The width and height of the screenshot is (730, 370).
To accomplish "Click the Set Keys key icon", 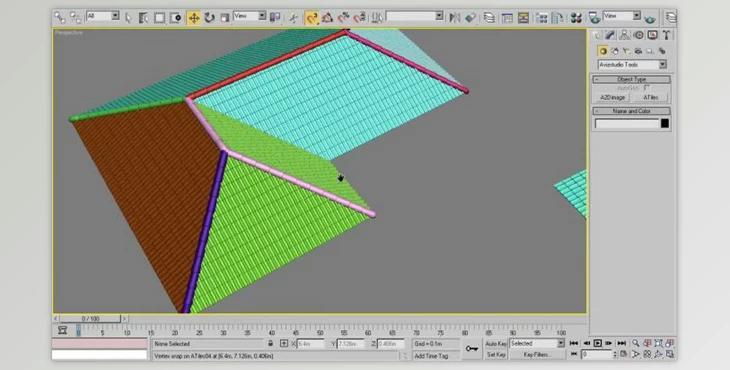I will point(472,349).
